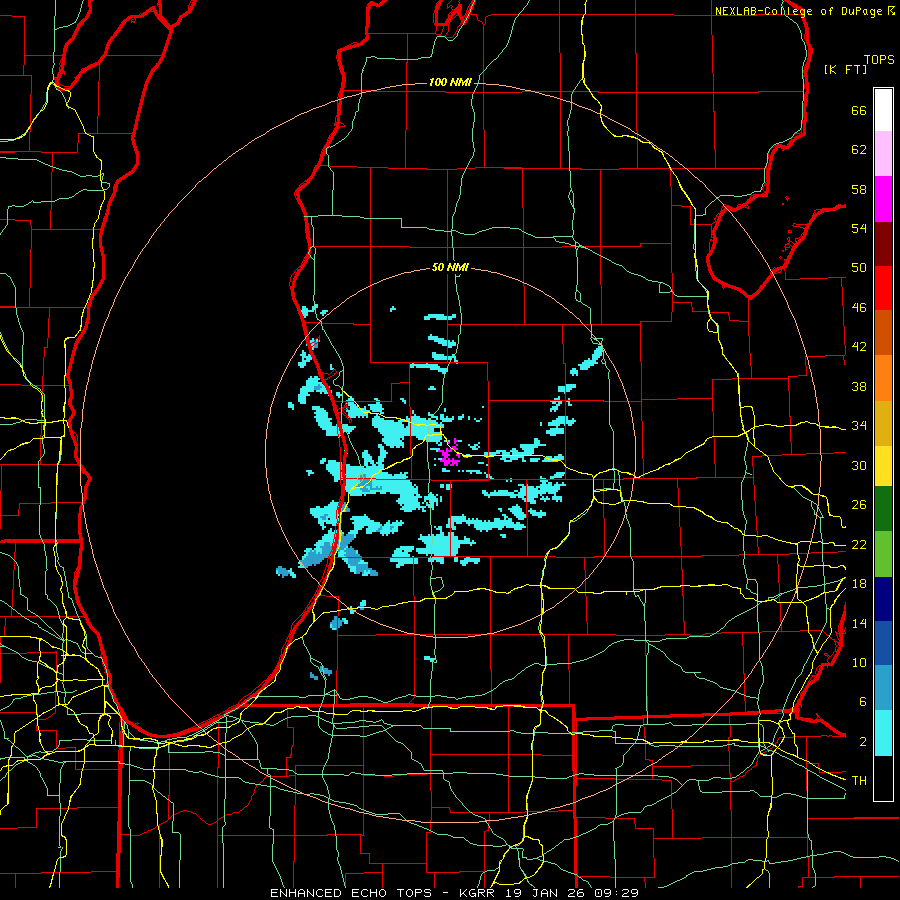Click the legend value 34
The height and width of the screenshot is (900, 900).
click(859, 426)
